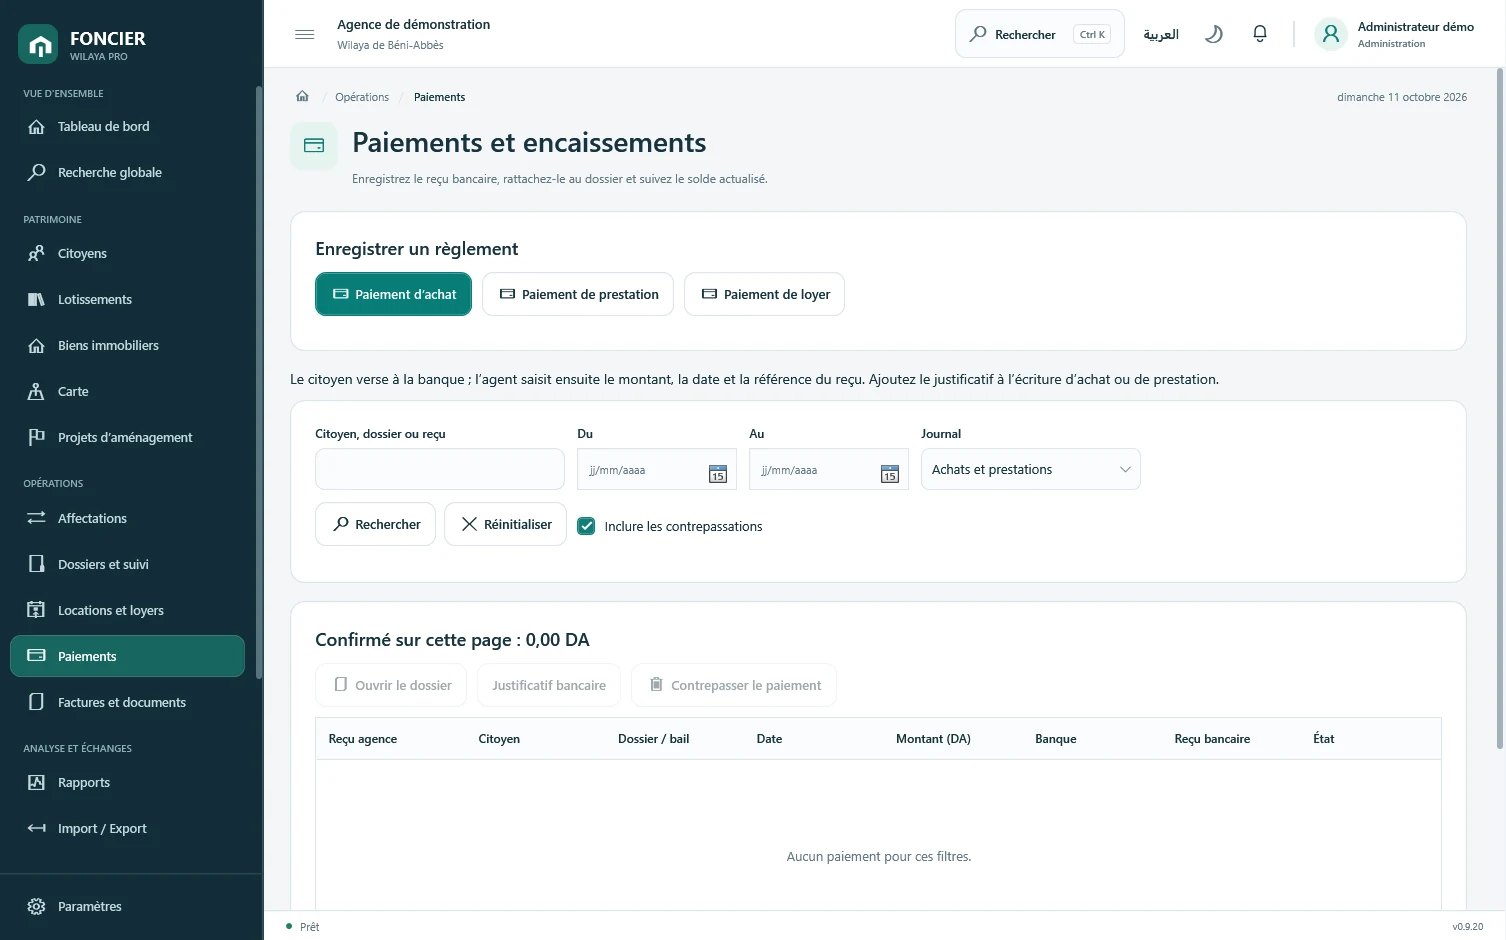Image resolution: width=1506 pixels, height=940 pixels.
Task: Open the Carte map page
Action: (x=127, y=392)
